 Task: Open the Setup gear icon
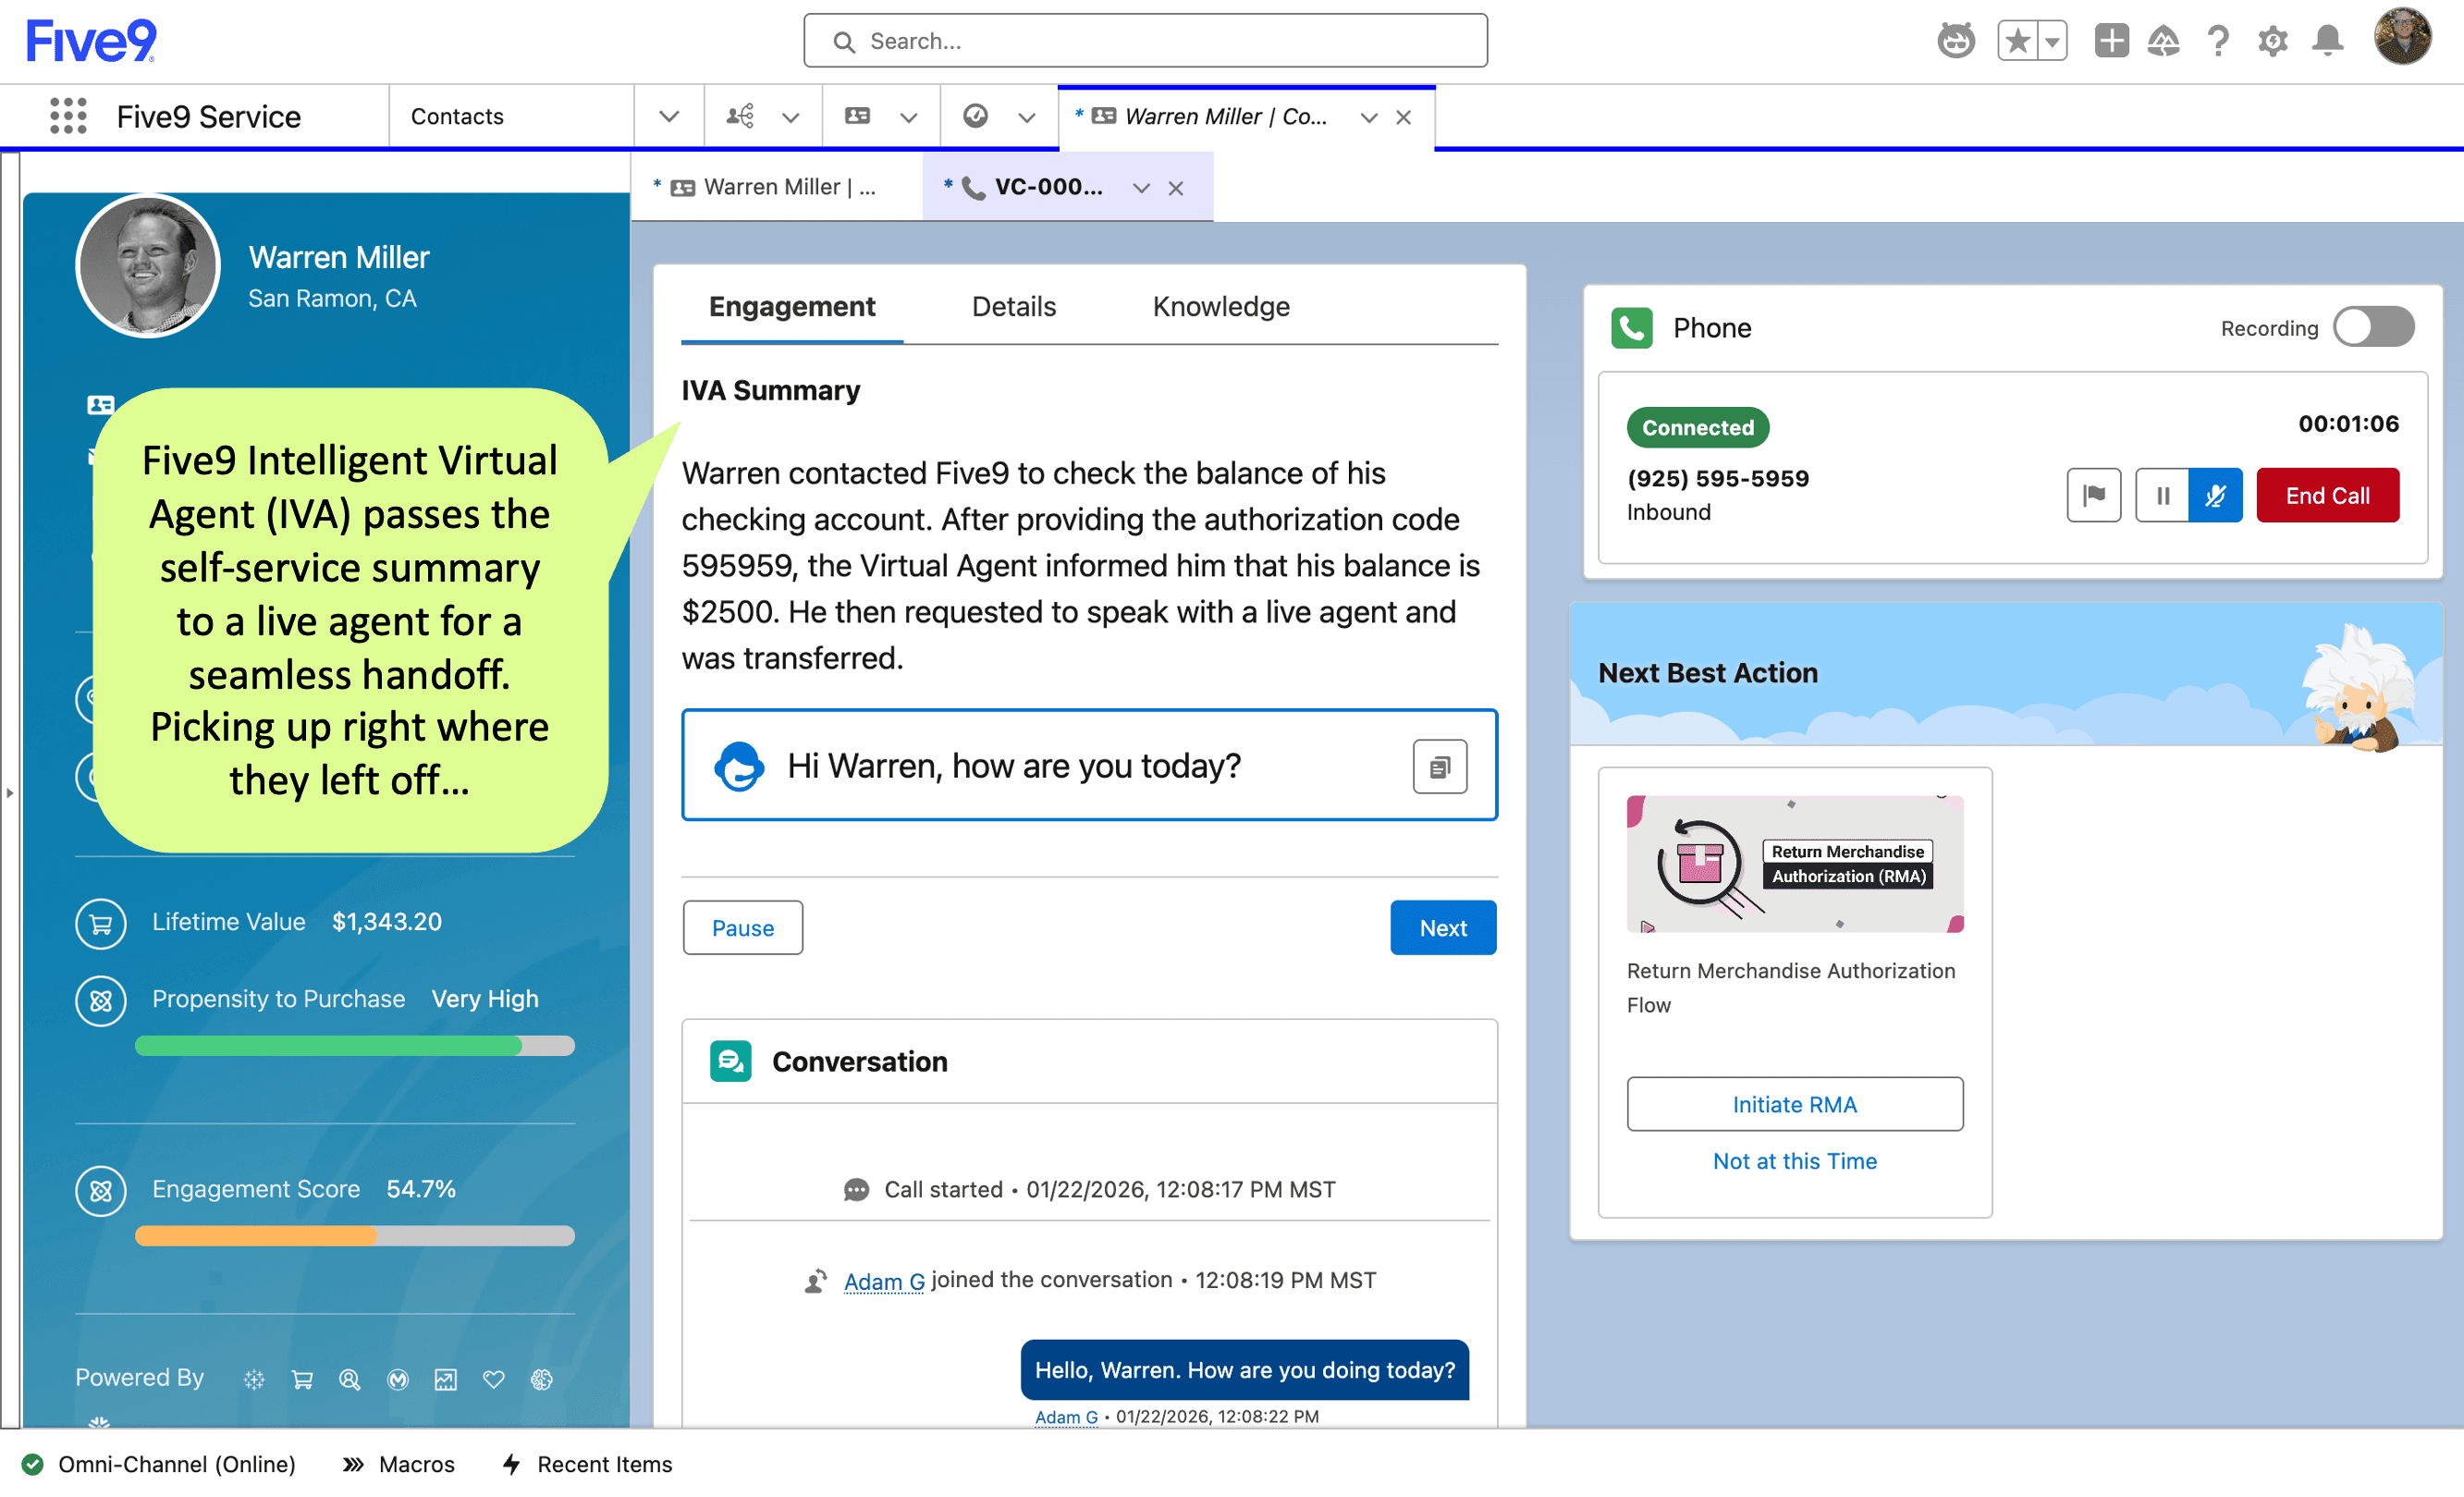point(2272,41)
